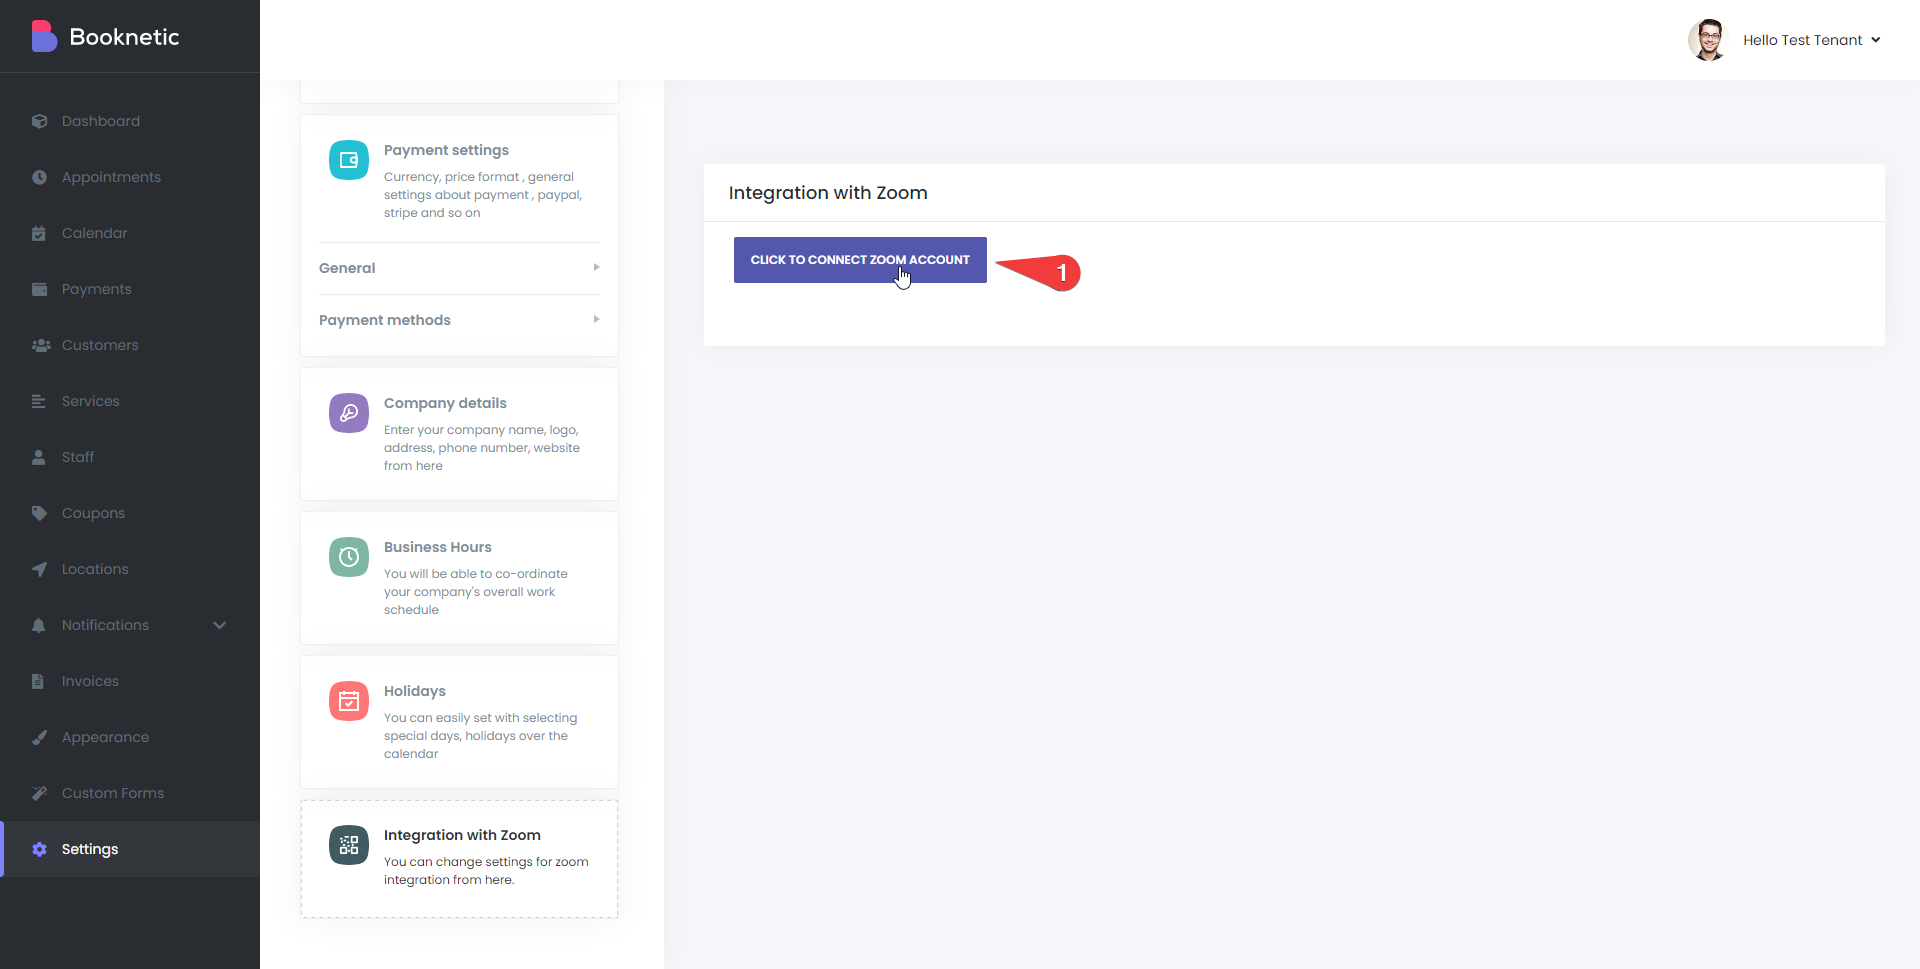Screen dimensions: 1920x969
Task: Open Custom Forms menu entry
Action: click(x=130, y=793)
